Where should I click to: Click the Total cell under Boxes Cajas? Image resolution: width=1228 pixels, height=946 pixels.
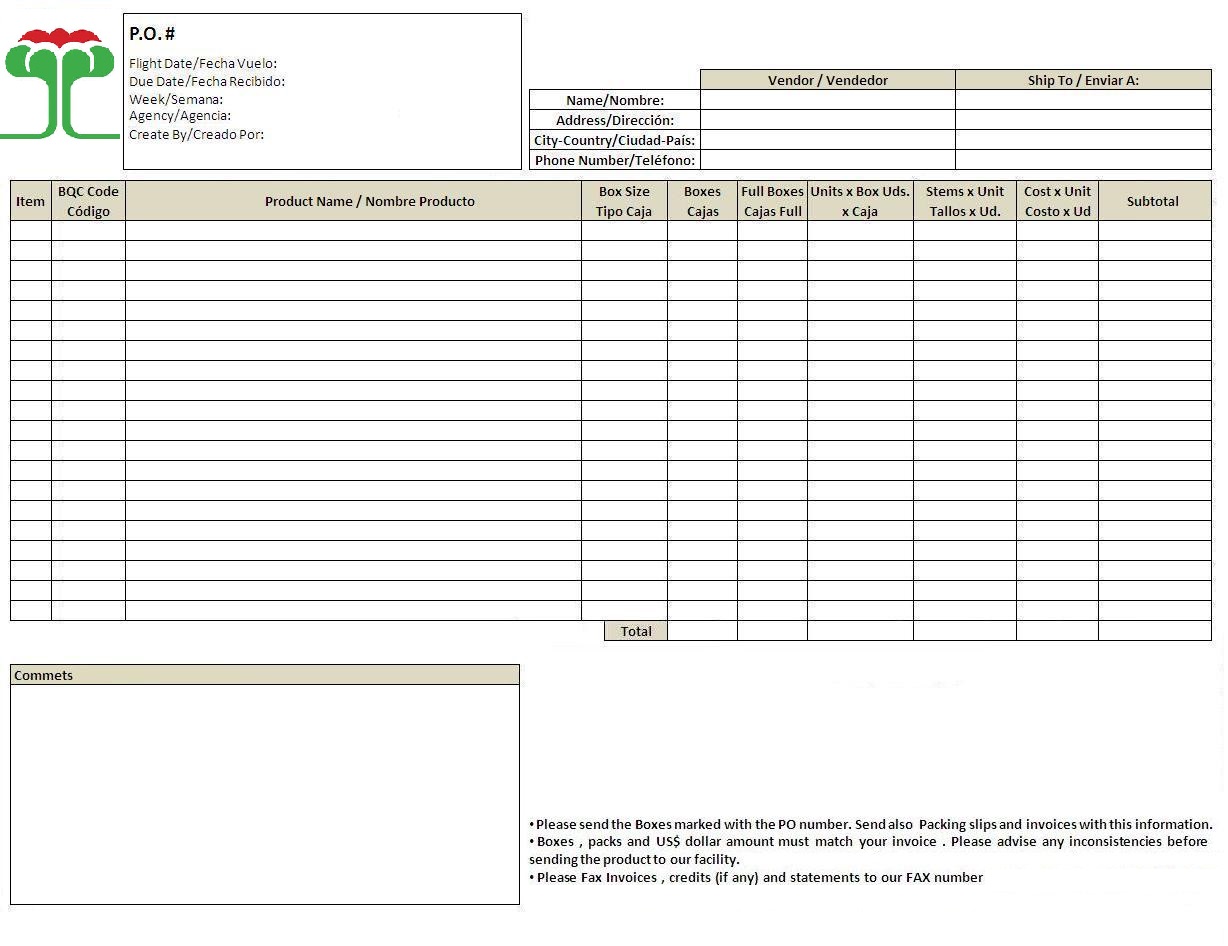702,631
